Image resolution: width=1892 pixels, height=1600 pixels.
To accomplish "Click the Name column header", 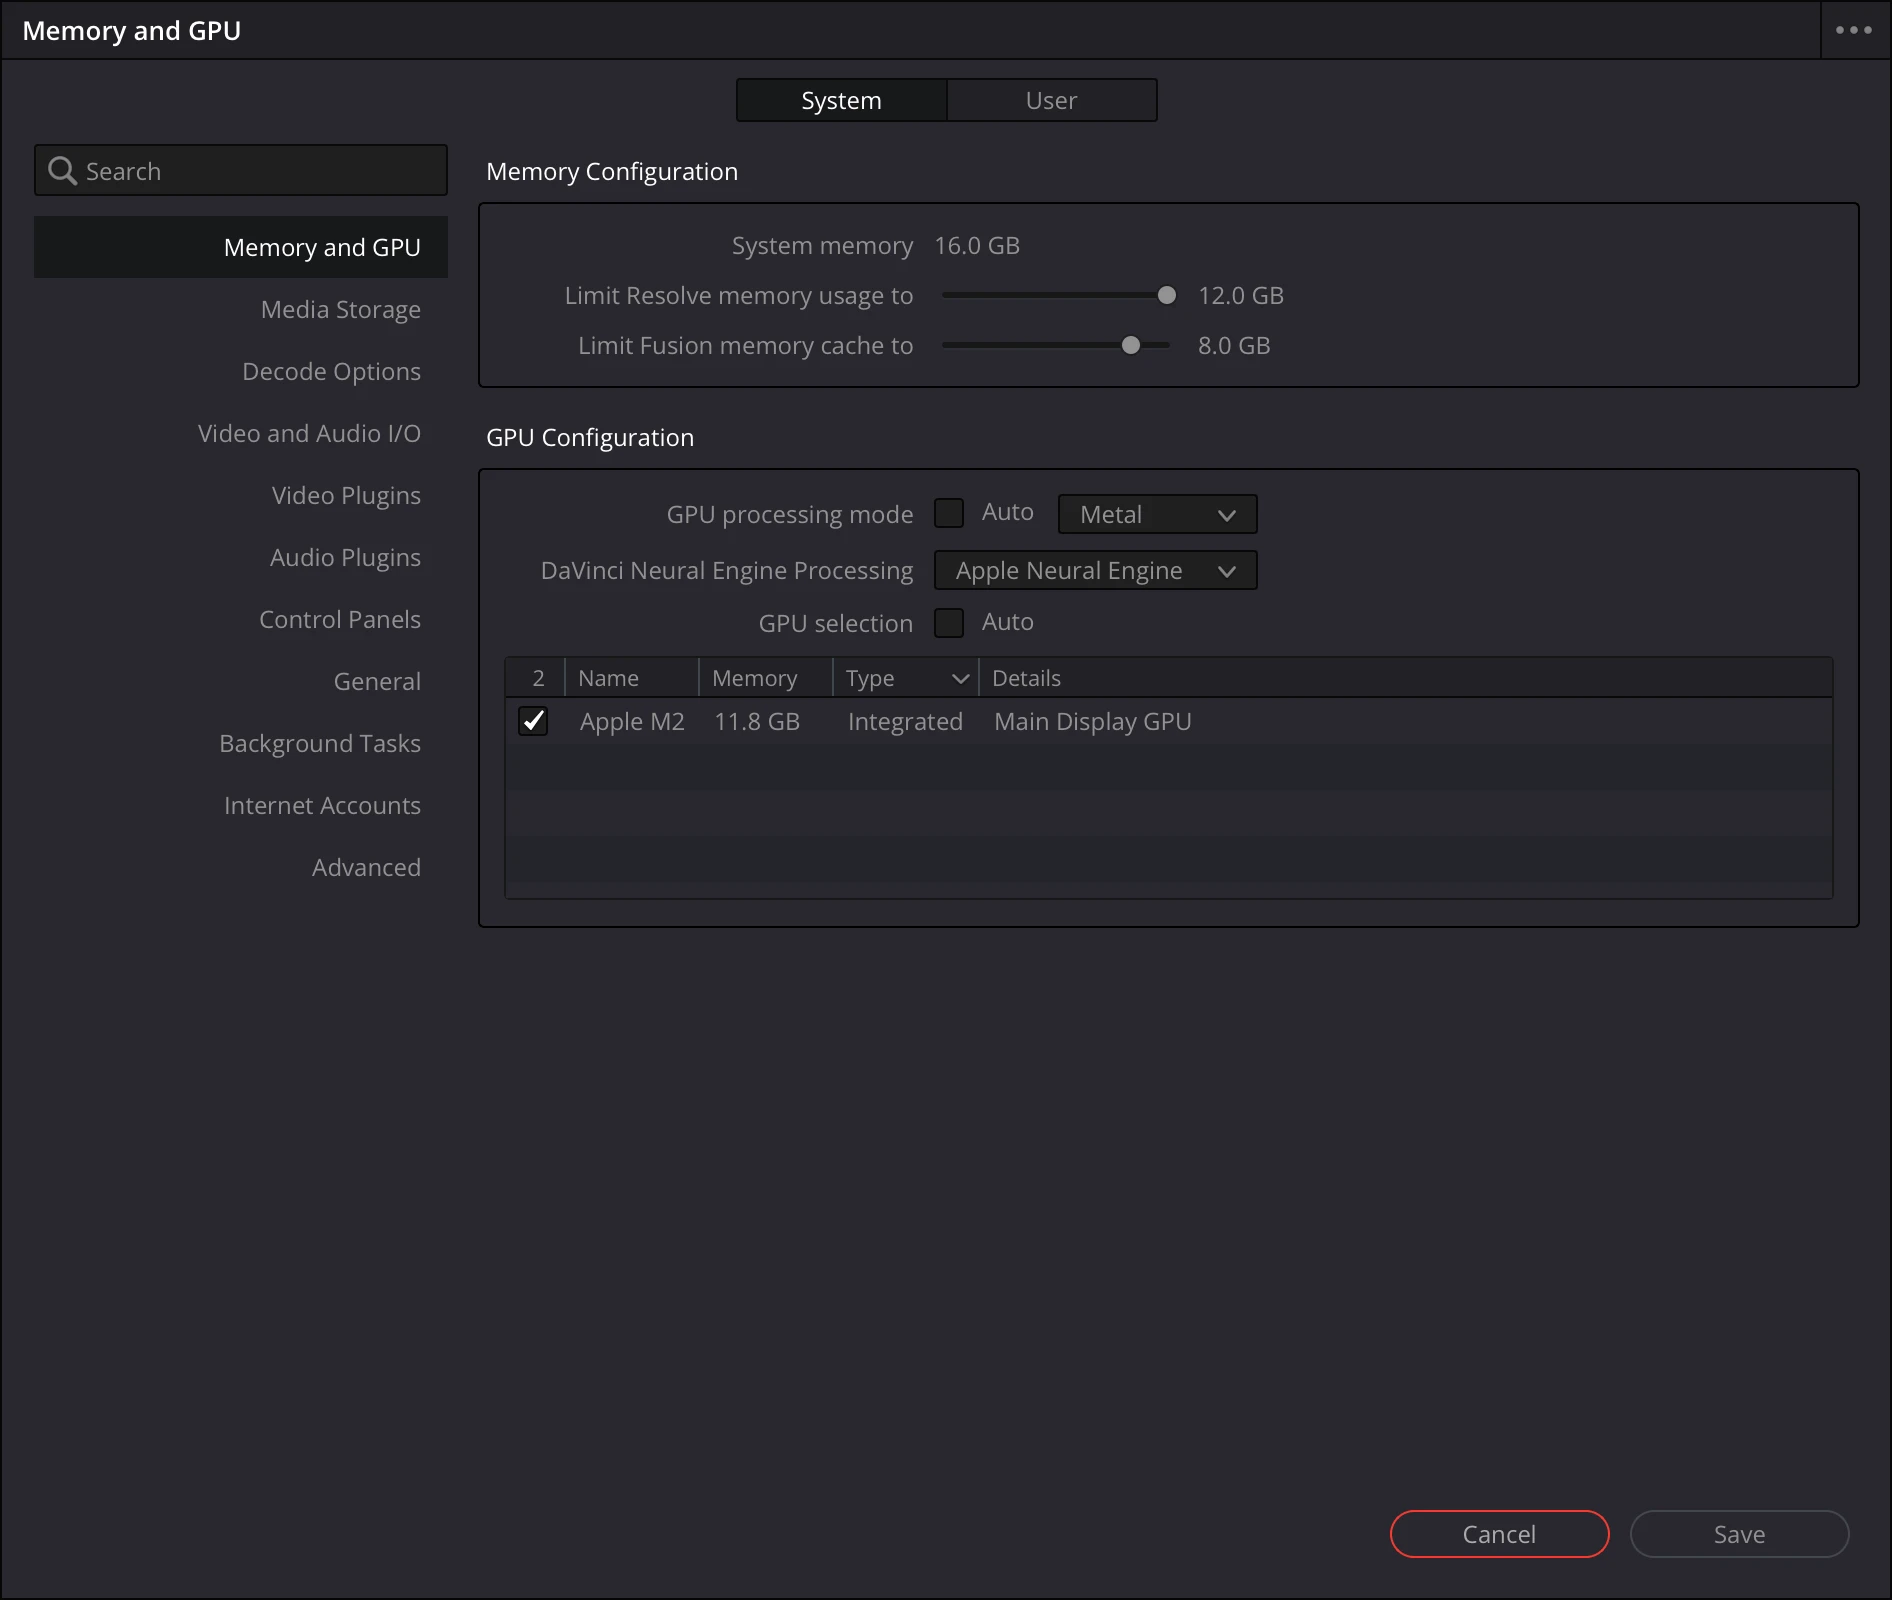I will click(x=632, y=678).
